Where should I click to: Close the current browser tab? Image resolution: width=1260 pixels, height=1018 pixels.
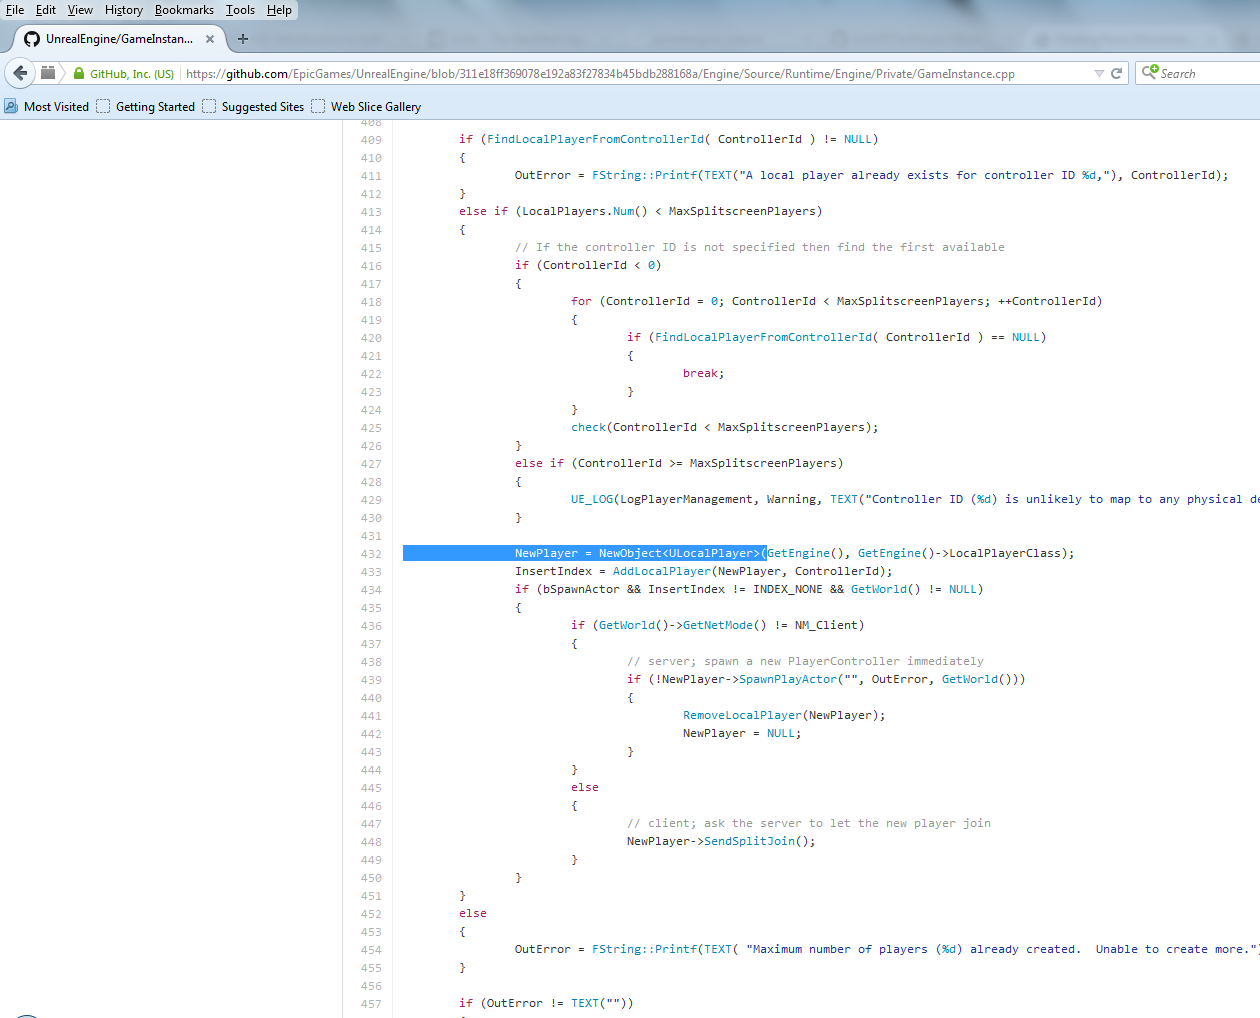click(x=209, y=39)
